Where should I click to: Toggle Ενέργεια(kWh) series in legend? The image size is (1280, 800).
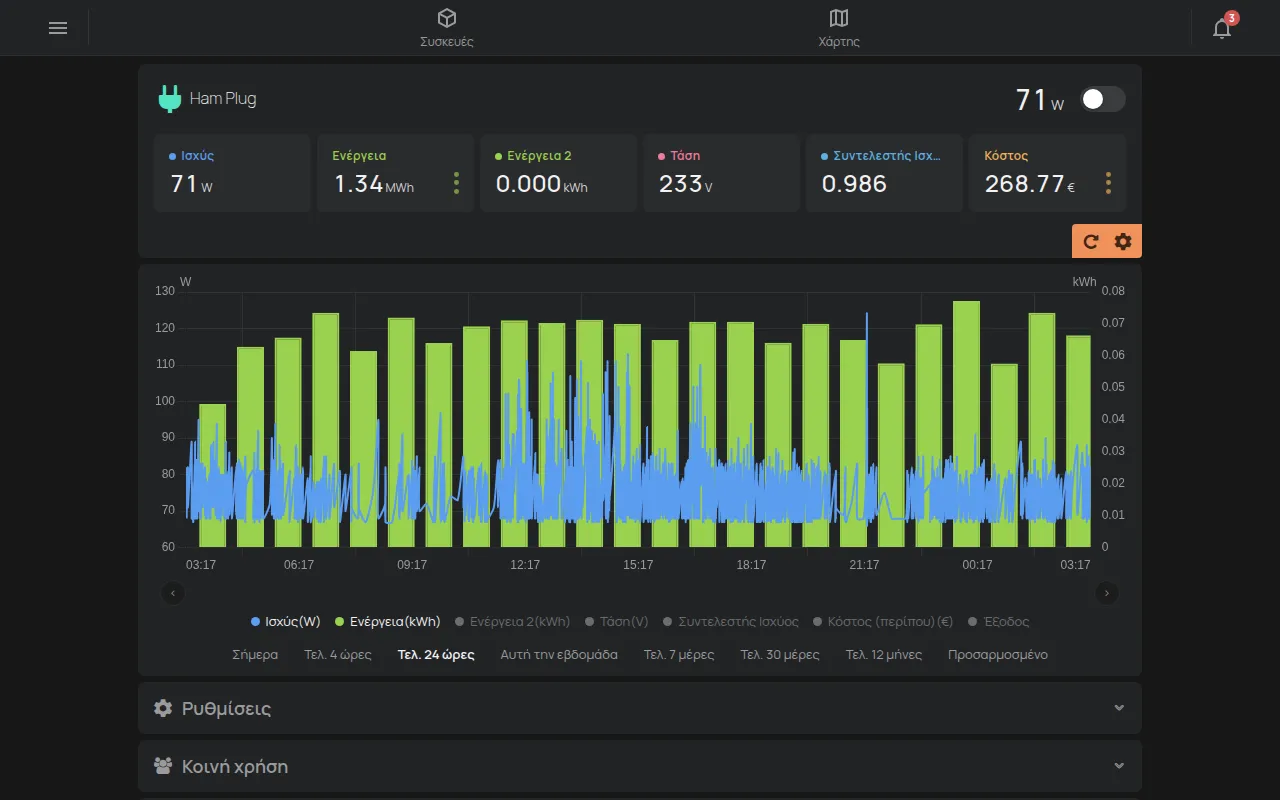point(388,621)
